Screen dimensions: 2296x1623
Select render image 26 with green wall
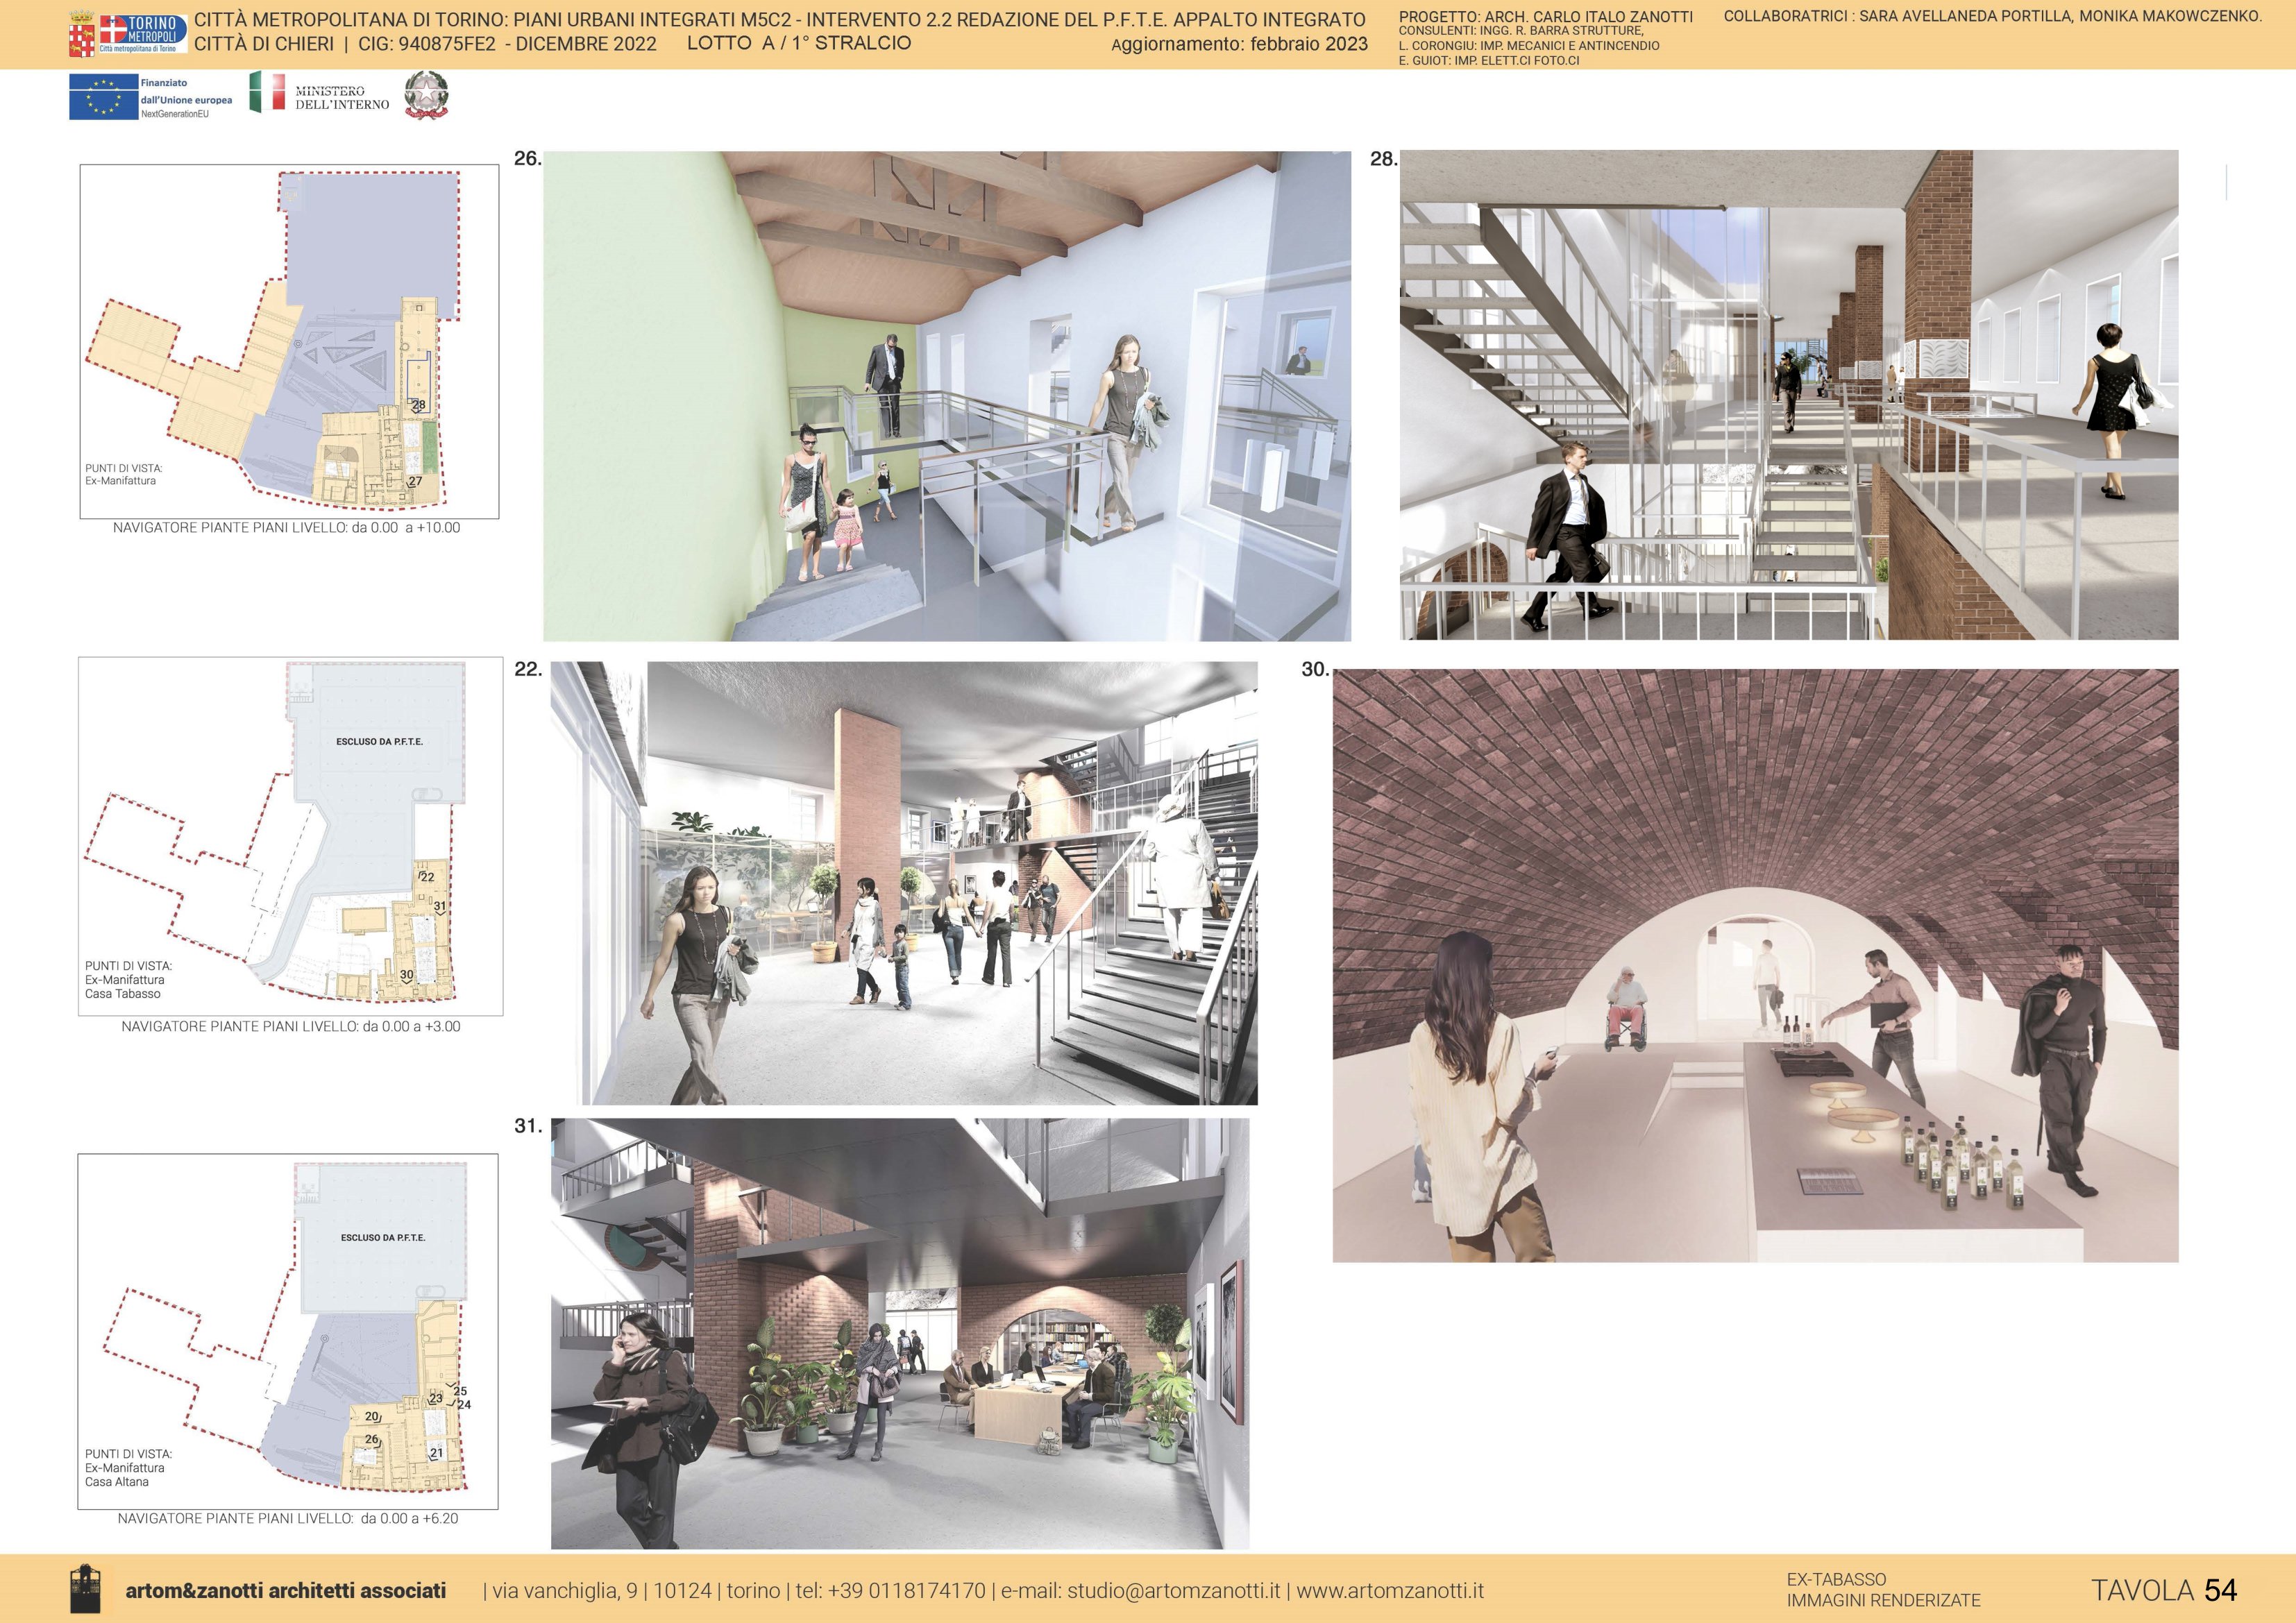tap(946, 395)
